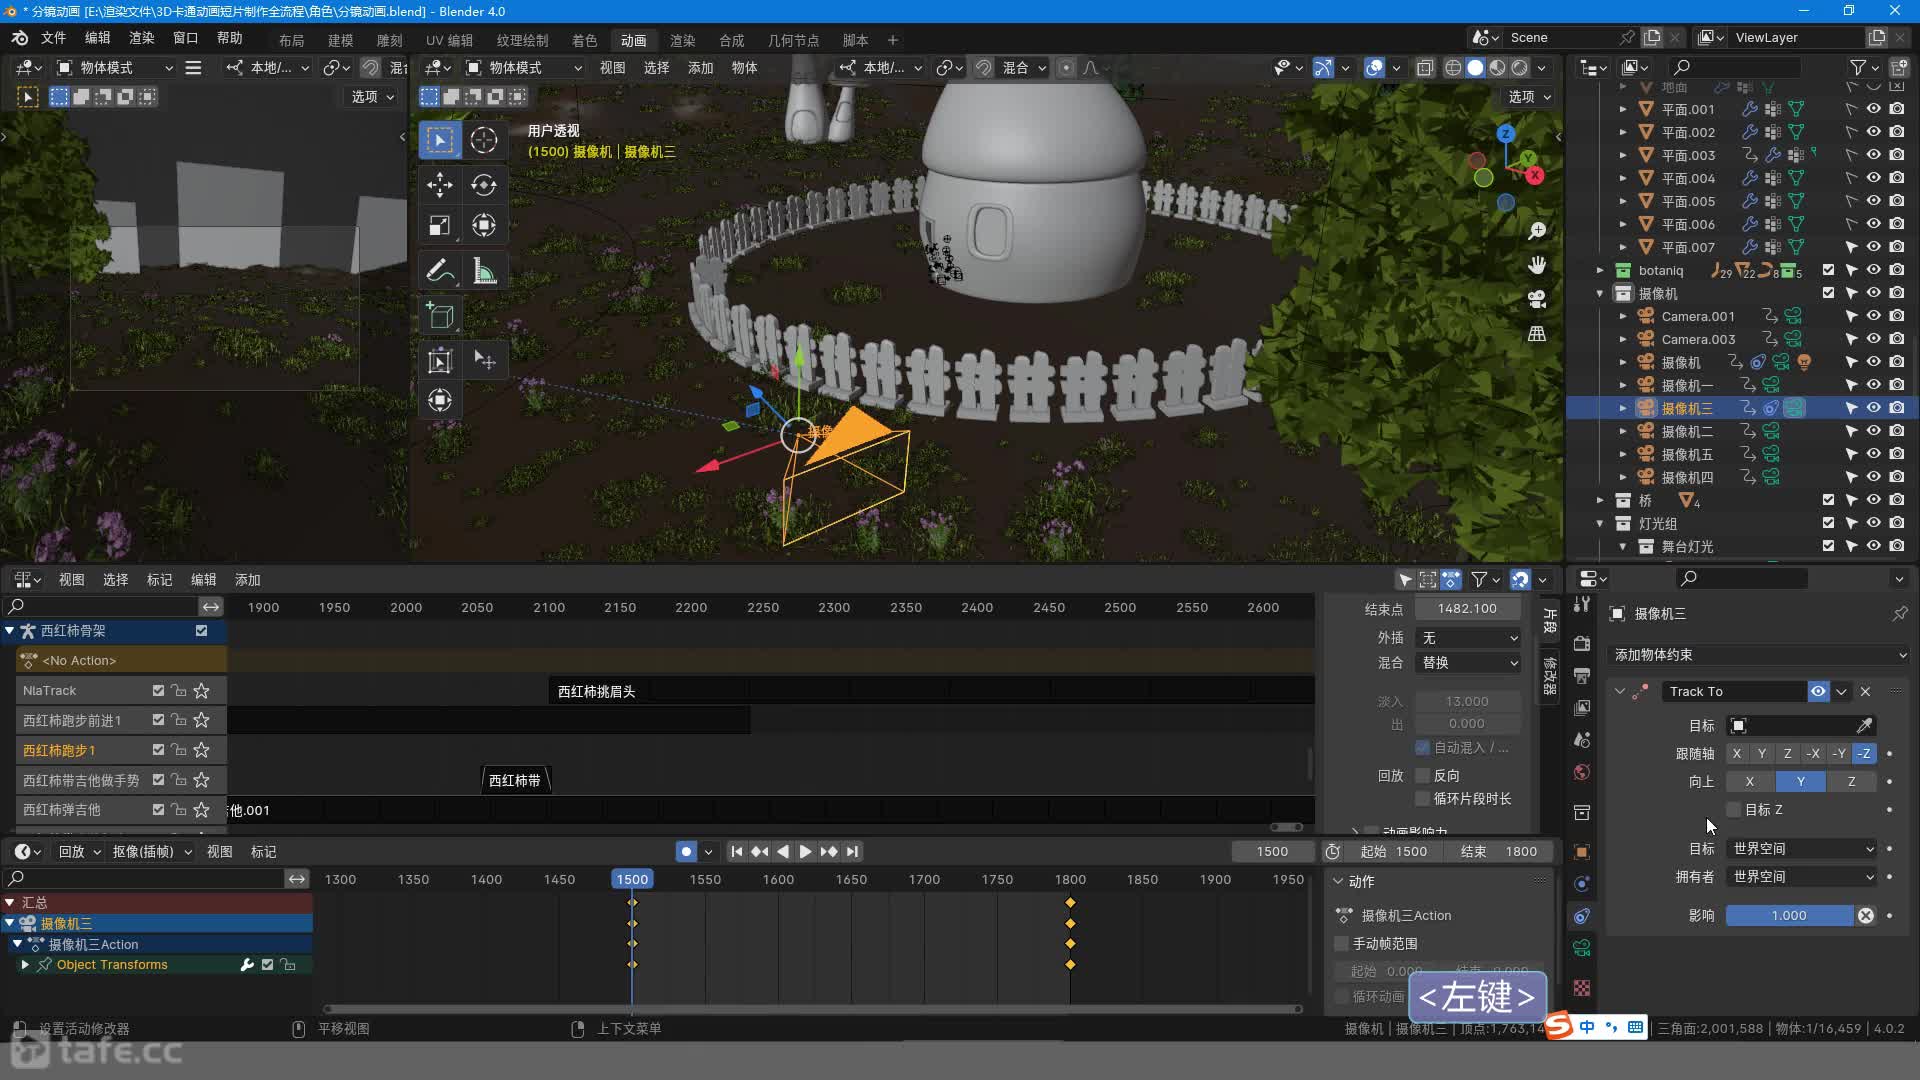Set 向上 up axis to Z

1851,782
